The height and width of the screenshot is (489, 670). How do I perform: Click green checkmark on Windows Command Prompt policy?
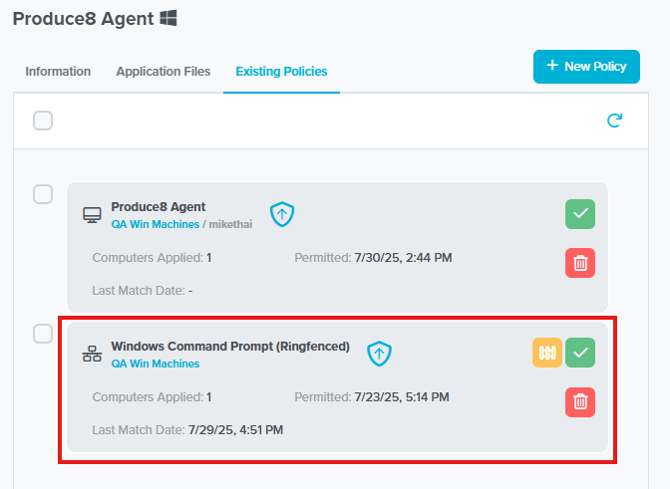click(x=580, y=353)
